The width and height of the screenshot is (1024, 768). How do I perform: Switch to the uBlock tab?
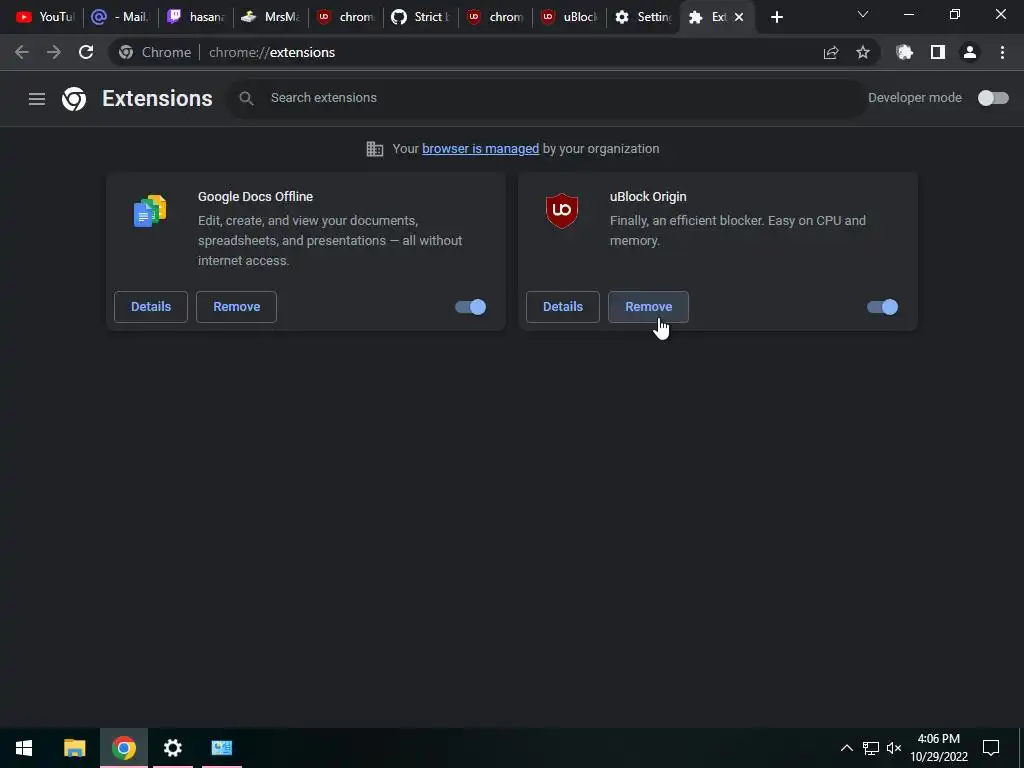pos(570,17)
